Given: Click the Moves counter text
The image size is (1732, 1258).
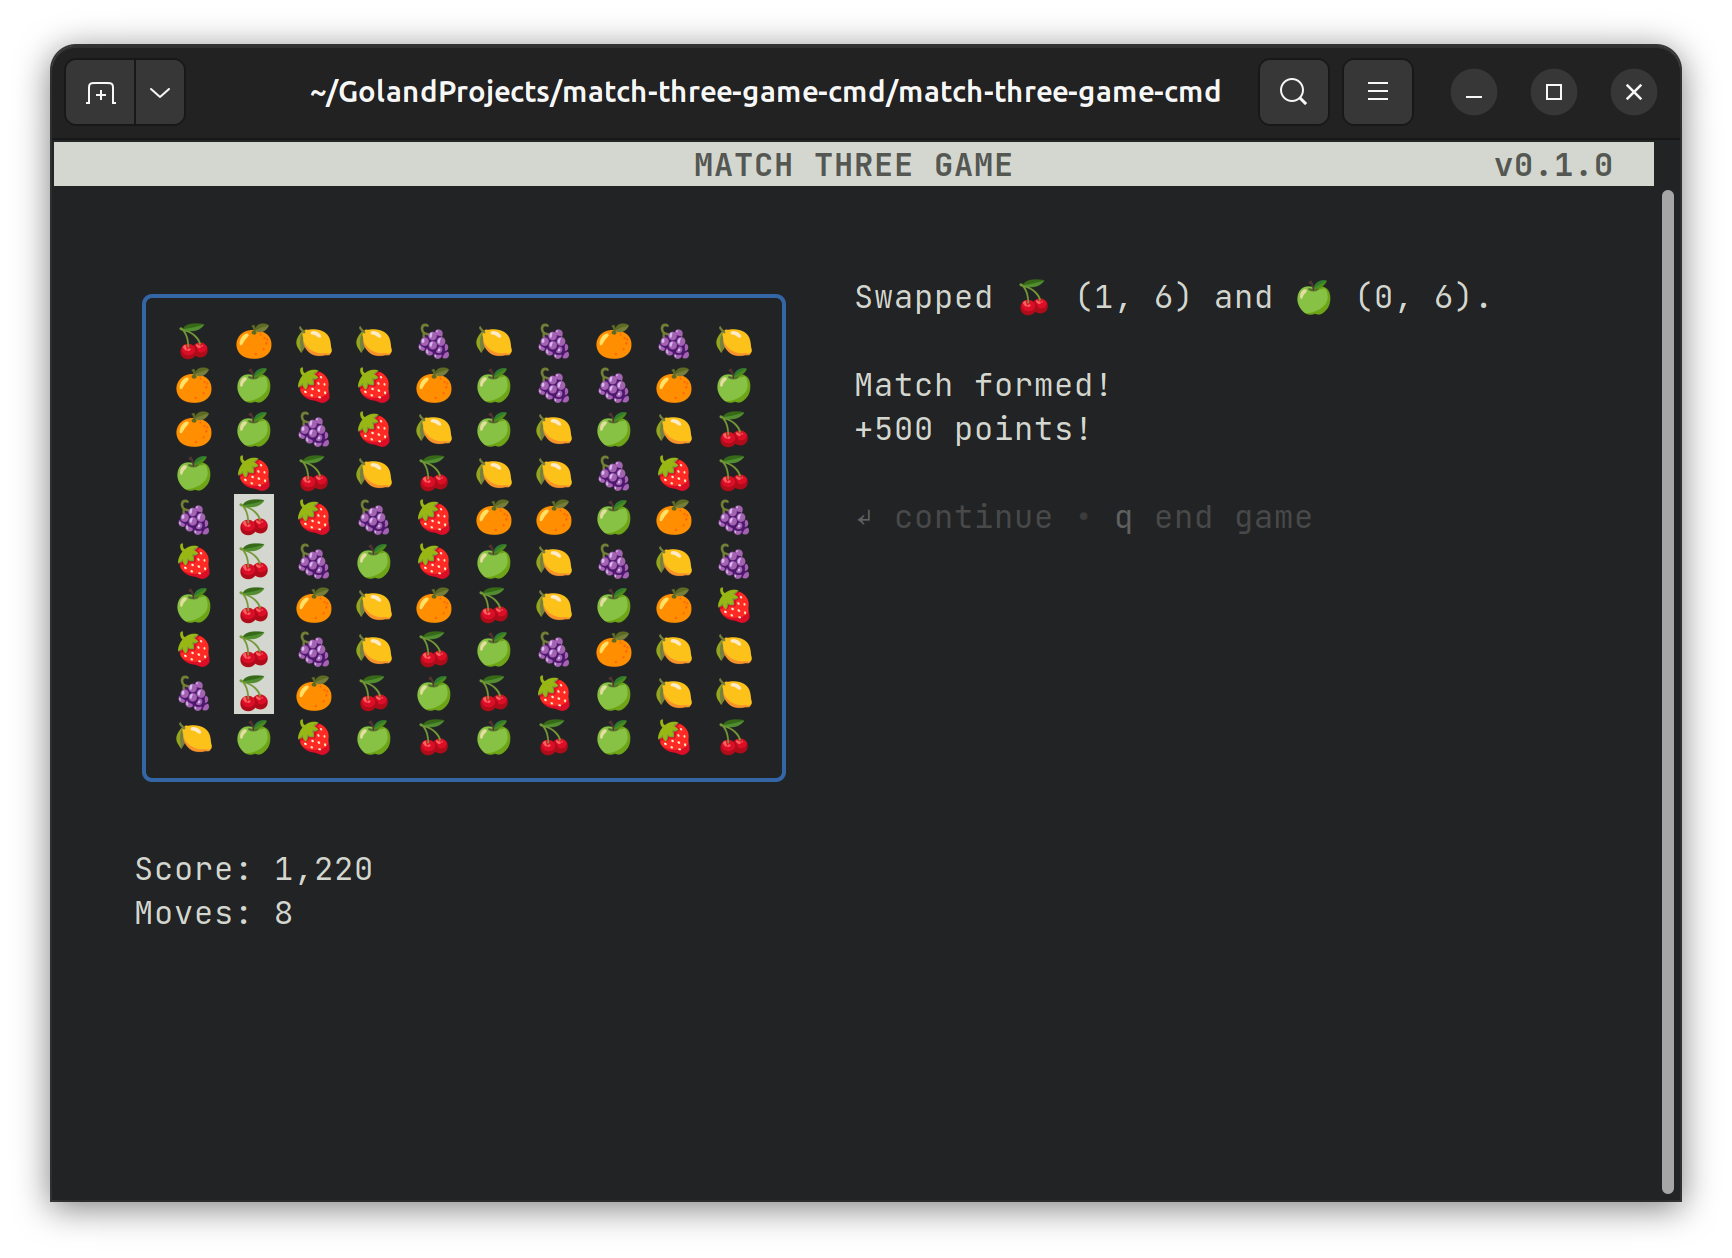Looking at the screenshot, I should tap(213, 913).
